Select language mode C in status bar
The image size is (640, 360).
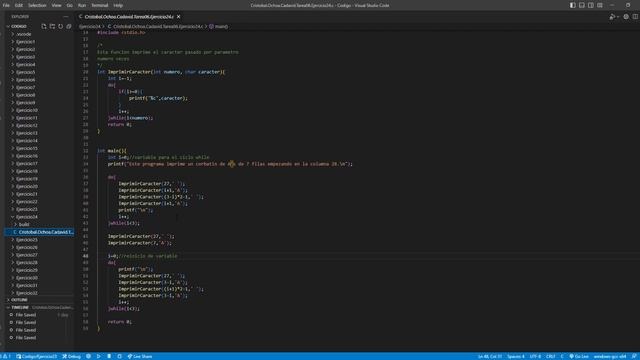[x=562, y=356]
